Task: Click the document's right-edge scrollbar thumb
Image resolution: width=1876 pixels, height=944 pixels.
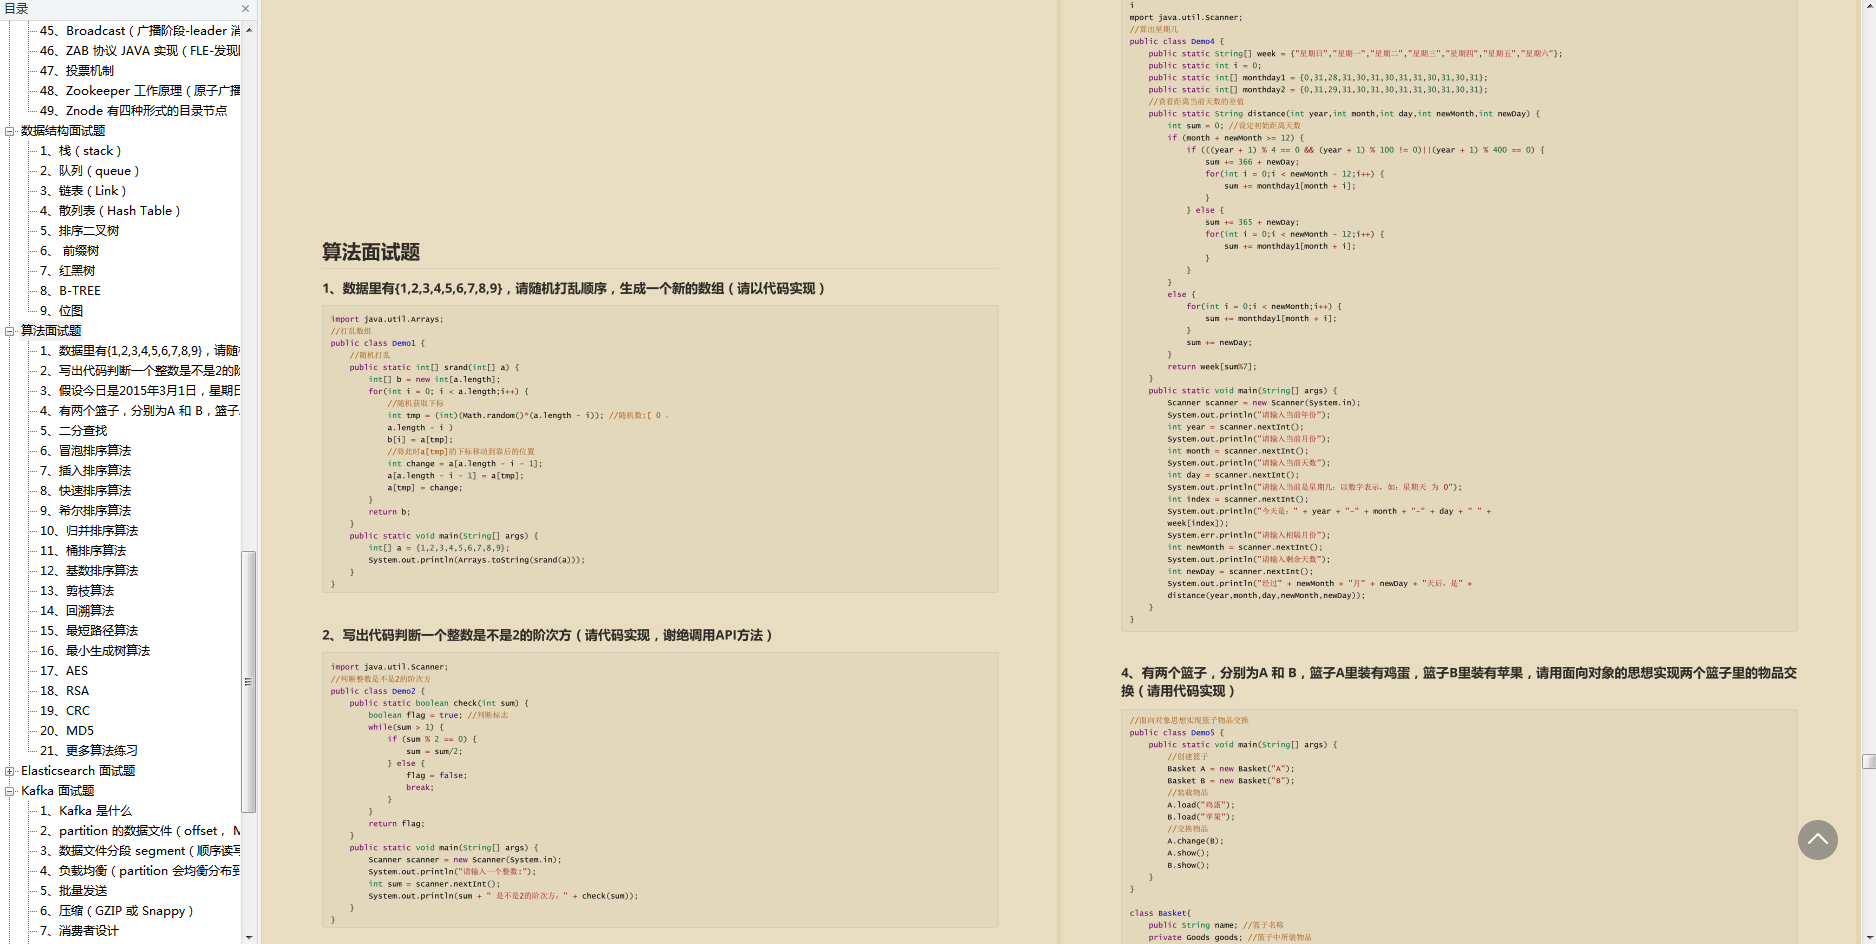Action: coord(1868,761)
